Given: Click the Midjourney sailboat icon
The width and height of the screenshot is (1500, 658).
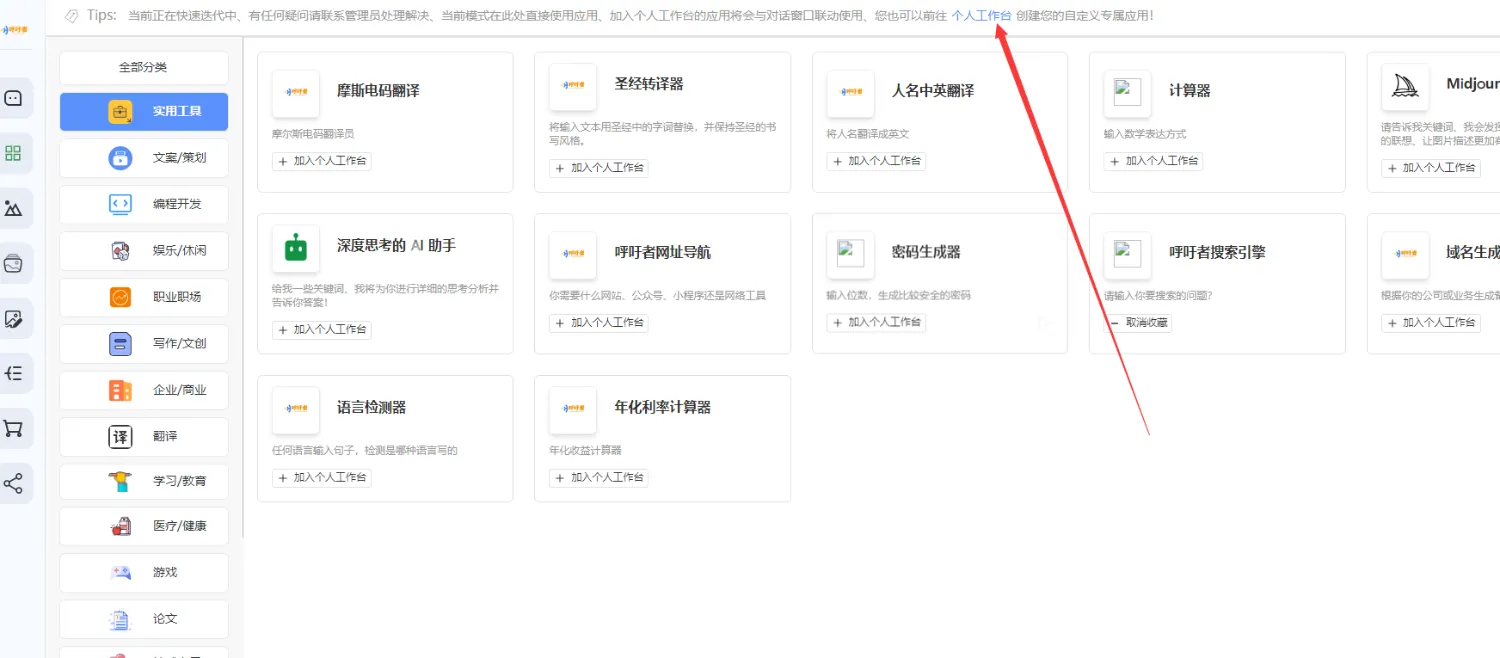Looking at the screenshot, I should tap(1405, 88).
